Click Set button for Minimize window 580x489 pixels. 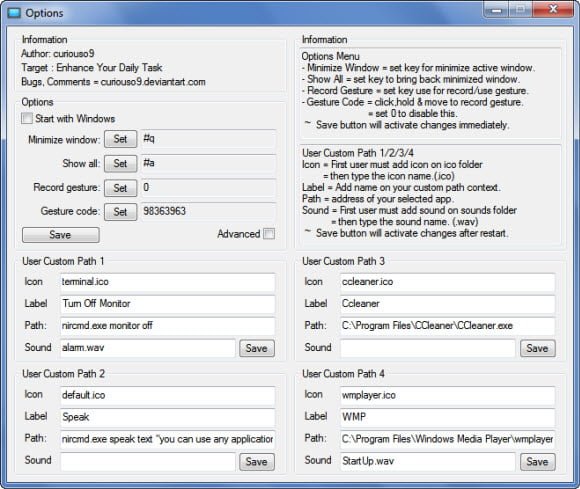121,139
